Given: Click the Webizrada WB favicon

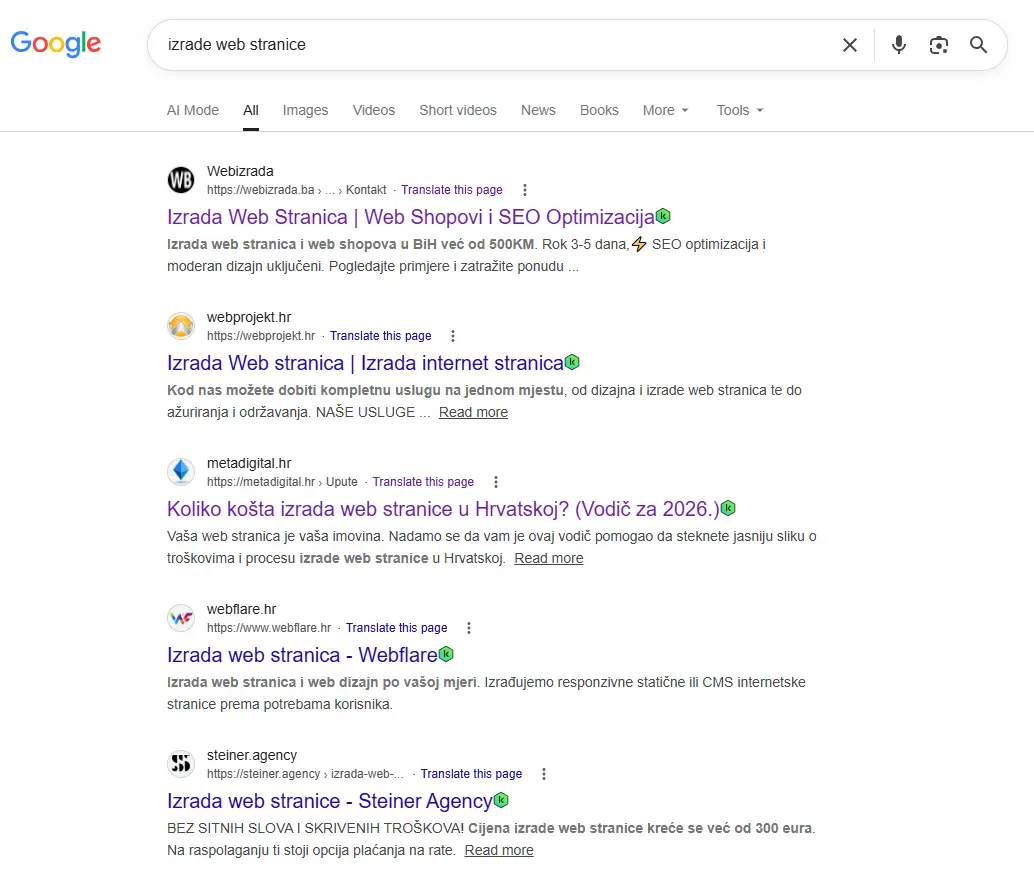Looking at the screenshot, I should click(181, 180).
